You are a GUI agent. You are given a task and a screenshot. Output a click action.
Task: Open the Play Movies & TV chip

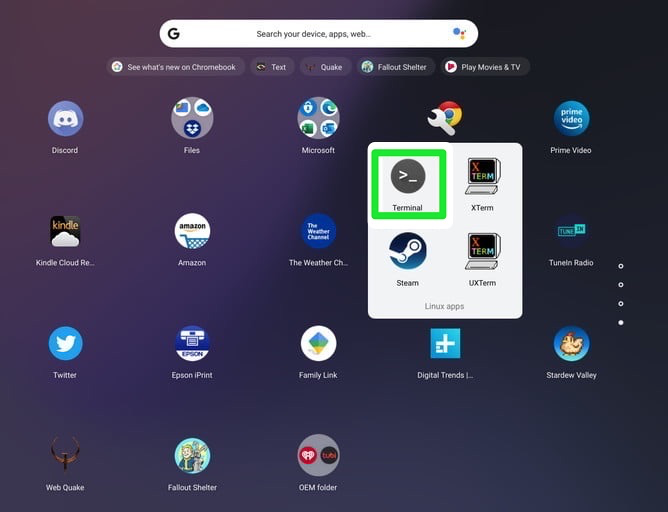coord(485,67)
